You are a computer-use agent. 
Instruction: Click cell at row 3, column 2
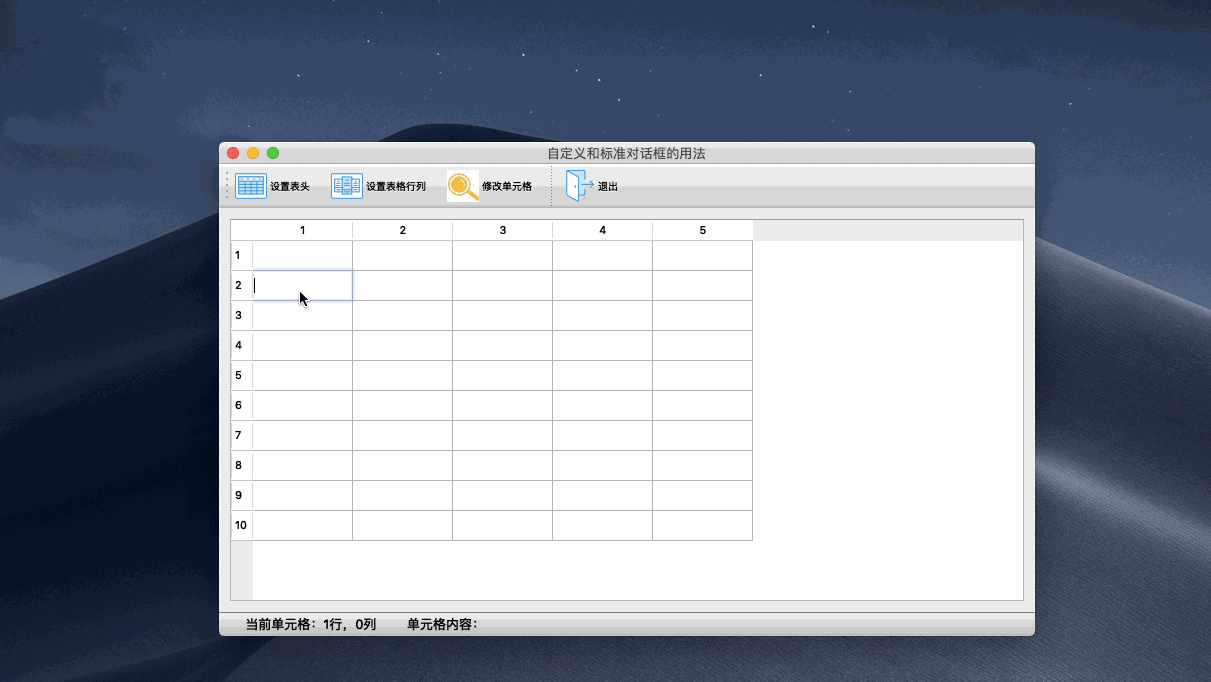coord(403,315)
